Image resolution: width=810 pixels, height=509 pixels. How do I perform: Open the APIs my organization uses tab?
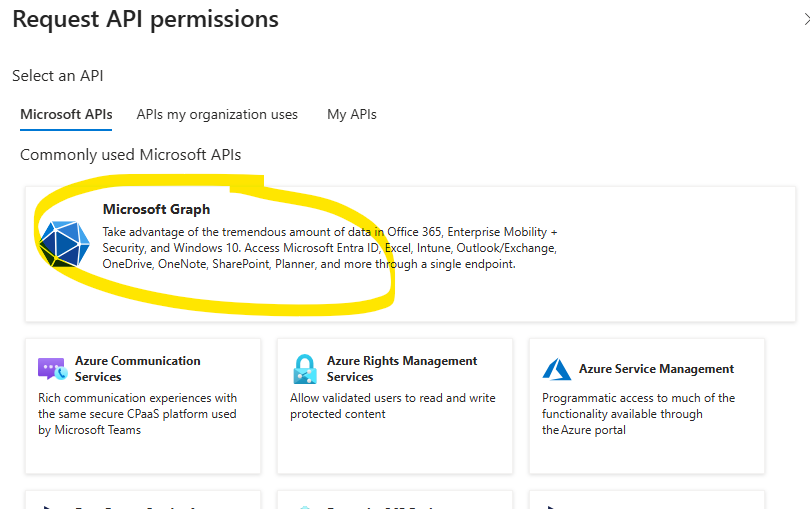tap(217, 114)
